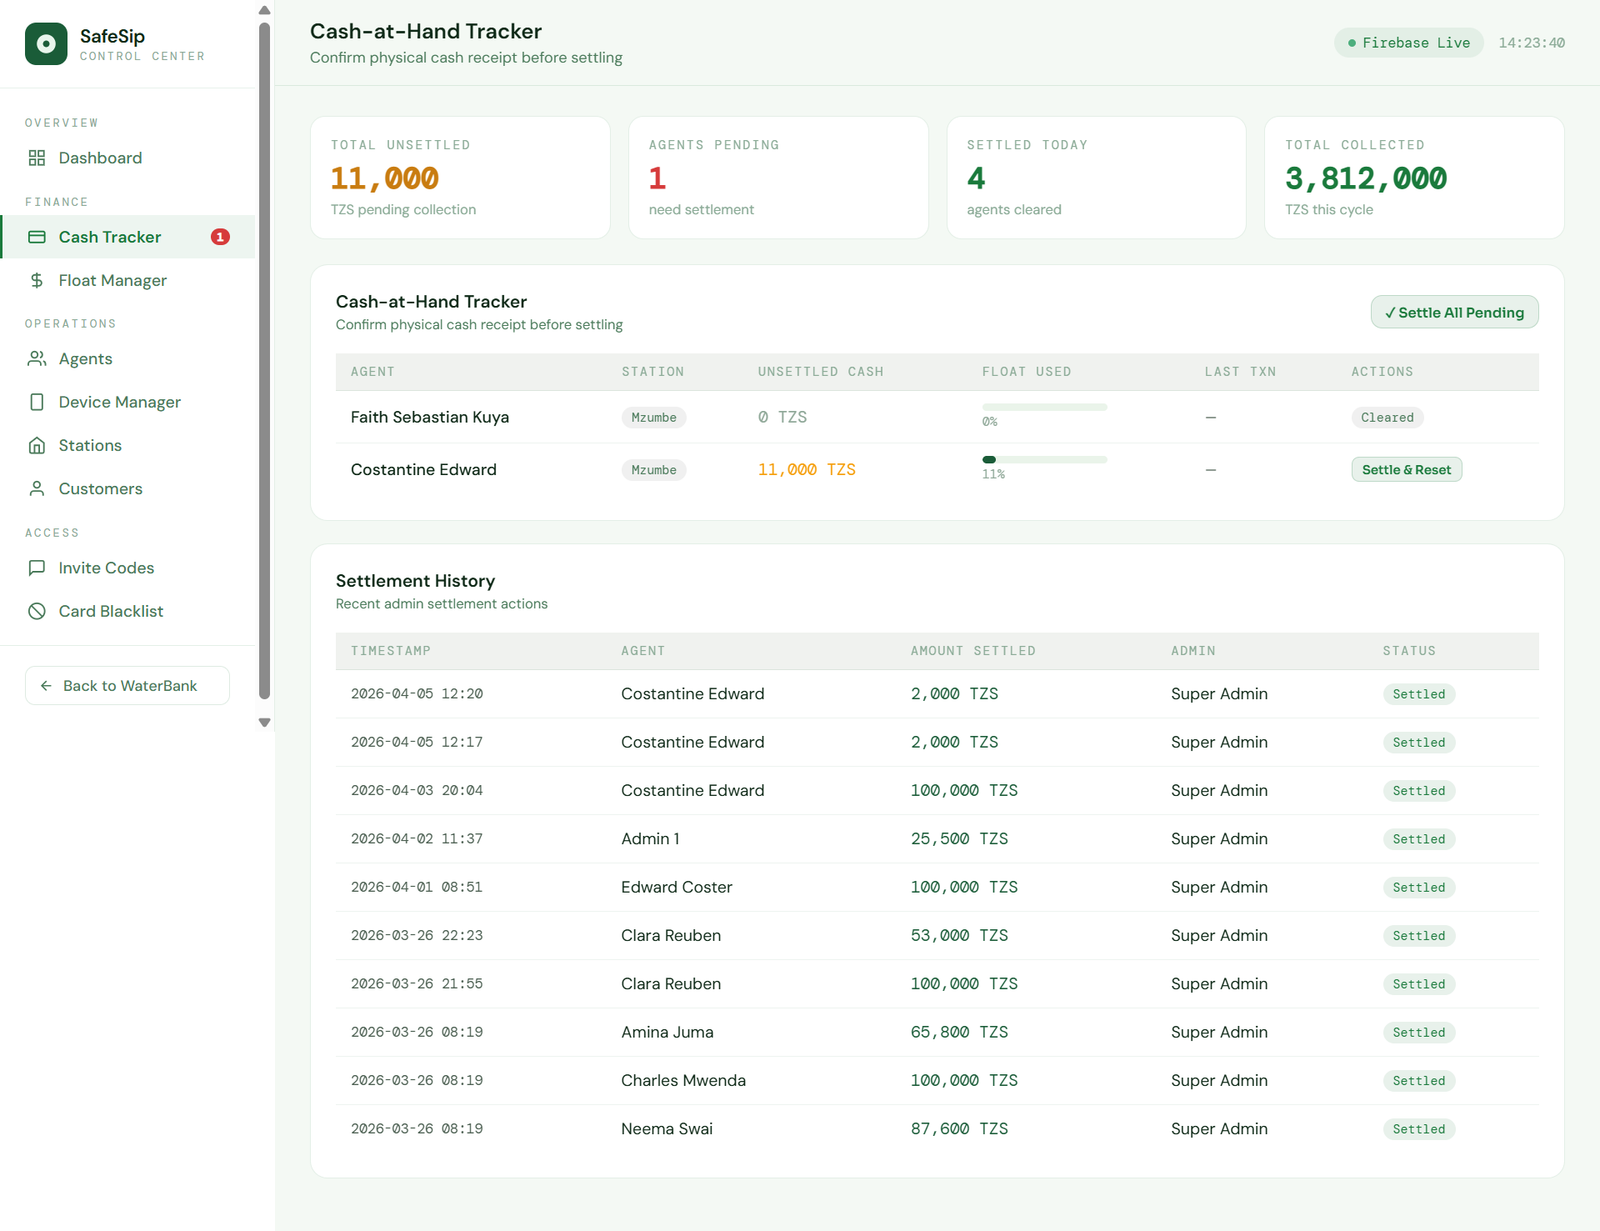1600x1231 pixels.
Task: Click the Firebase Live status indicator
Action: (x=1408, y=42)
